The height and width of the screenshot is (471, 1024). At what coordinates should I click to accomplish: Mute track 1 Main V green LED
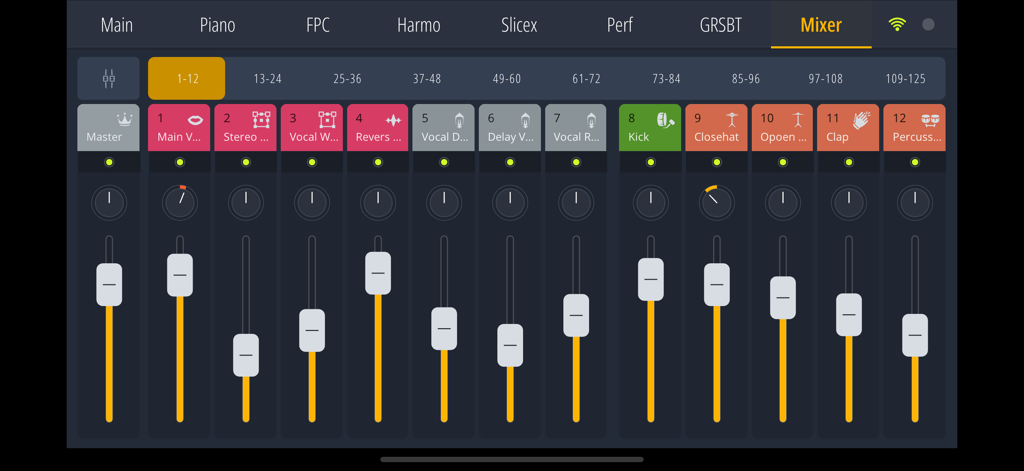click(x=180, y=162)
